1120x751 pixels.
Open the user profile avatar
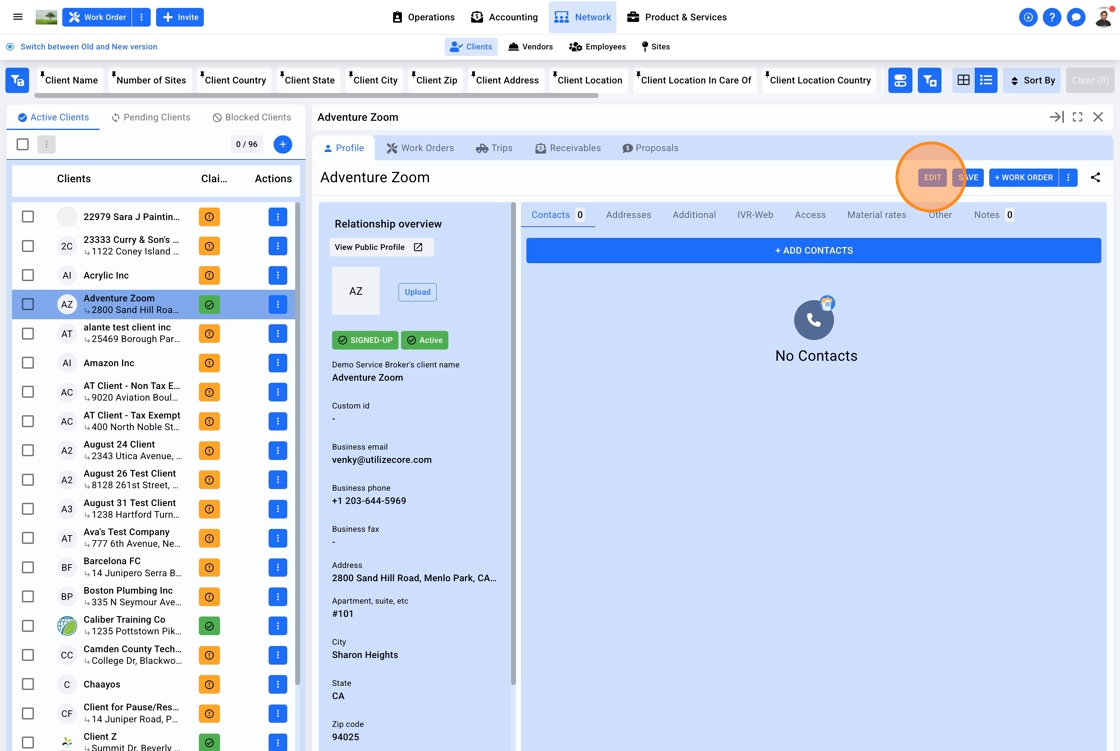click(x=1104, y=16)
